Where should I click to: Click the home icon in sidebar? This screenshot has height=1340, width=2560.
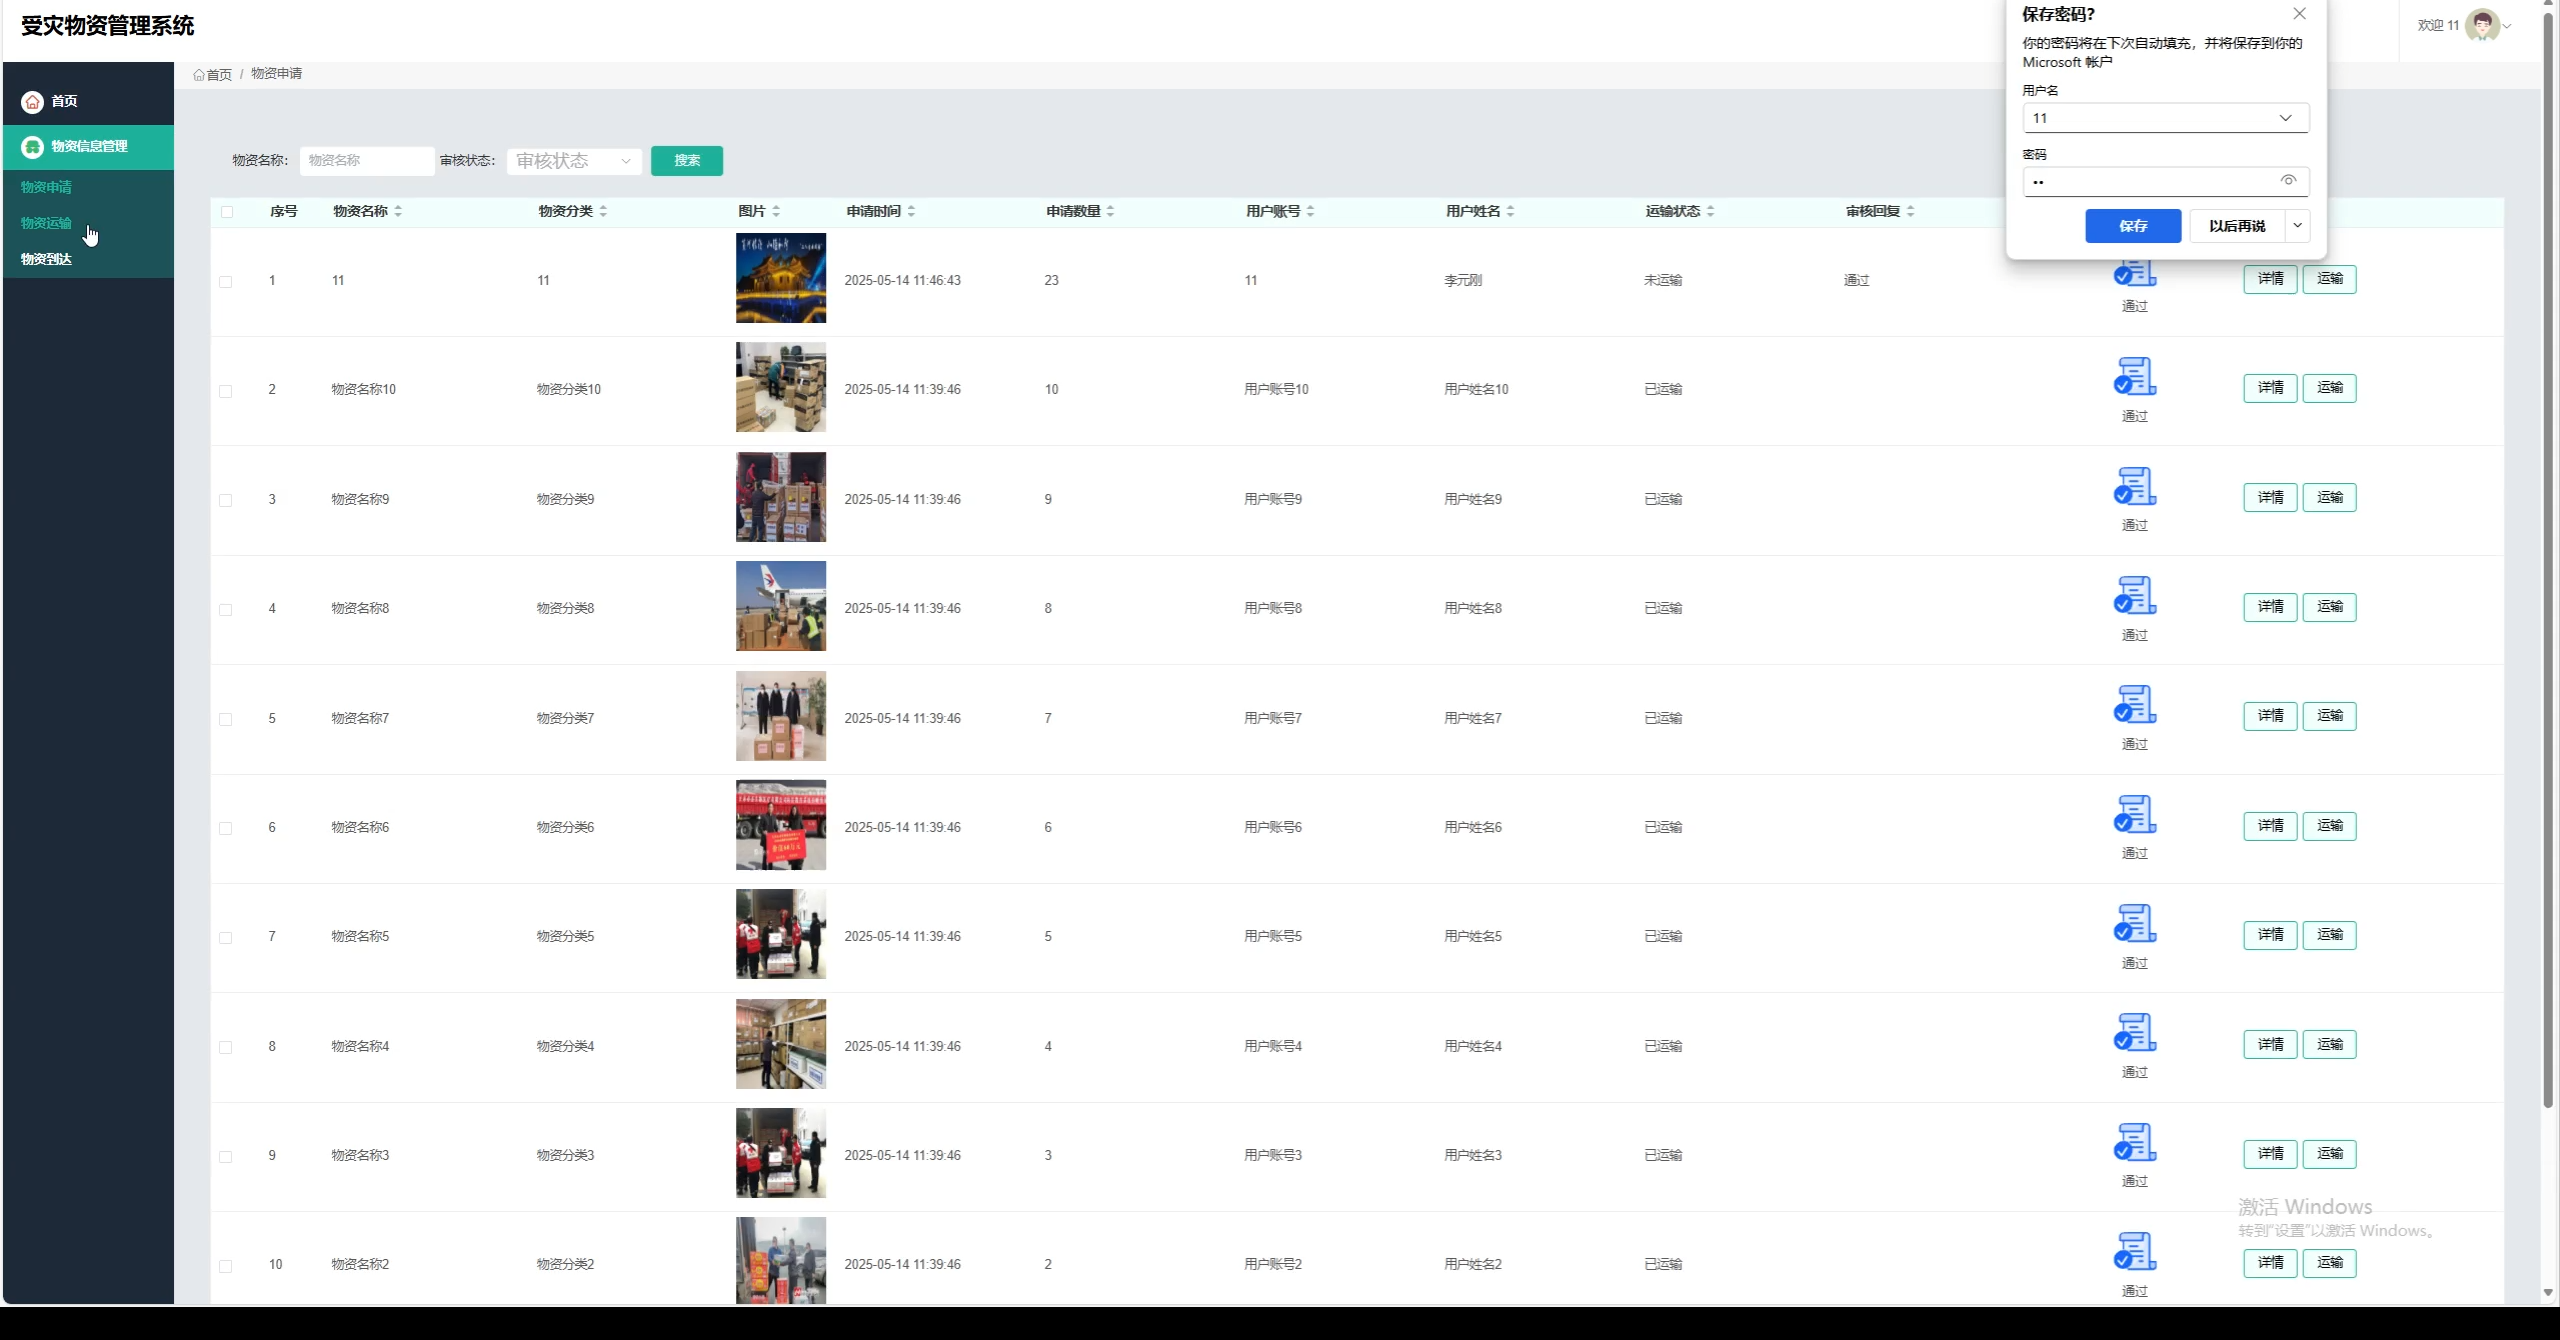click(32, 101)
